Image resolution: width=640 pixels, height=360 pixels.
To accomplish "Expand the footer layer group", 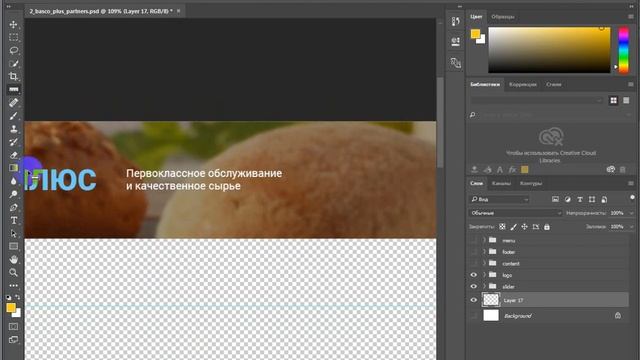I will [484, 251].
